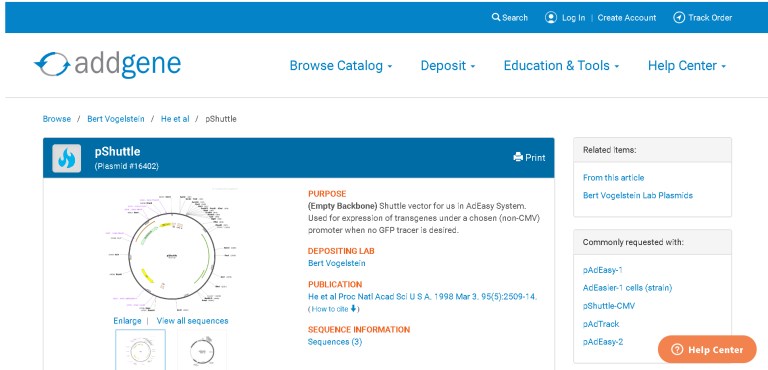This screenshot has width=768, height=370.
Task: Click the Log In user icon
Action: pos(551,18)
